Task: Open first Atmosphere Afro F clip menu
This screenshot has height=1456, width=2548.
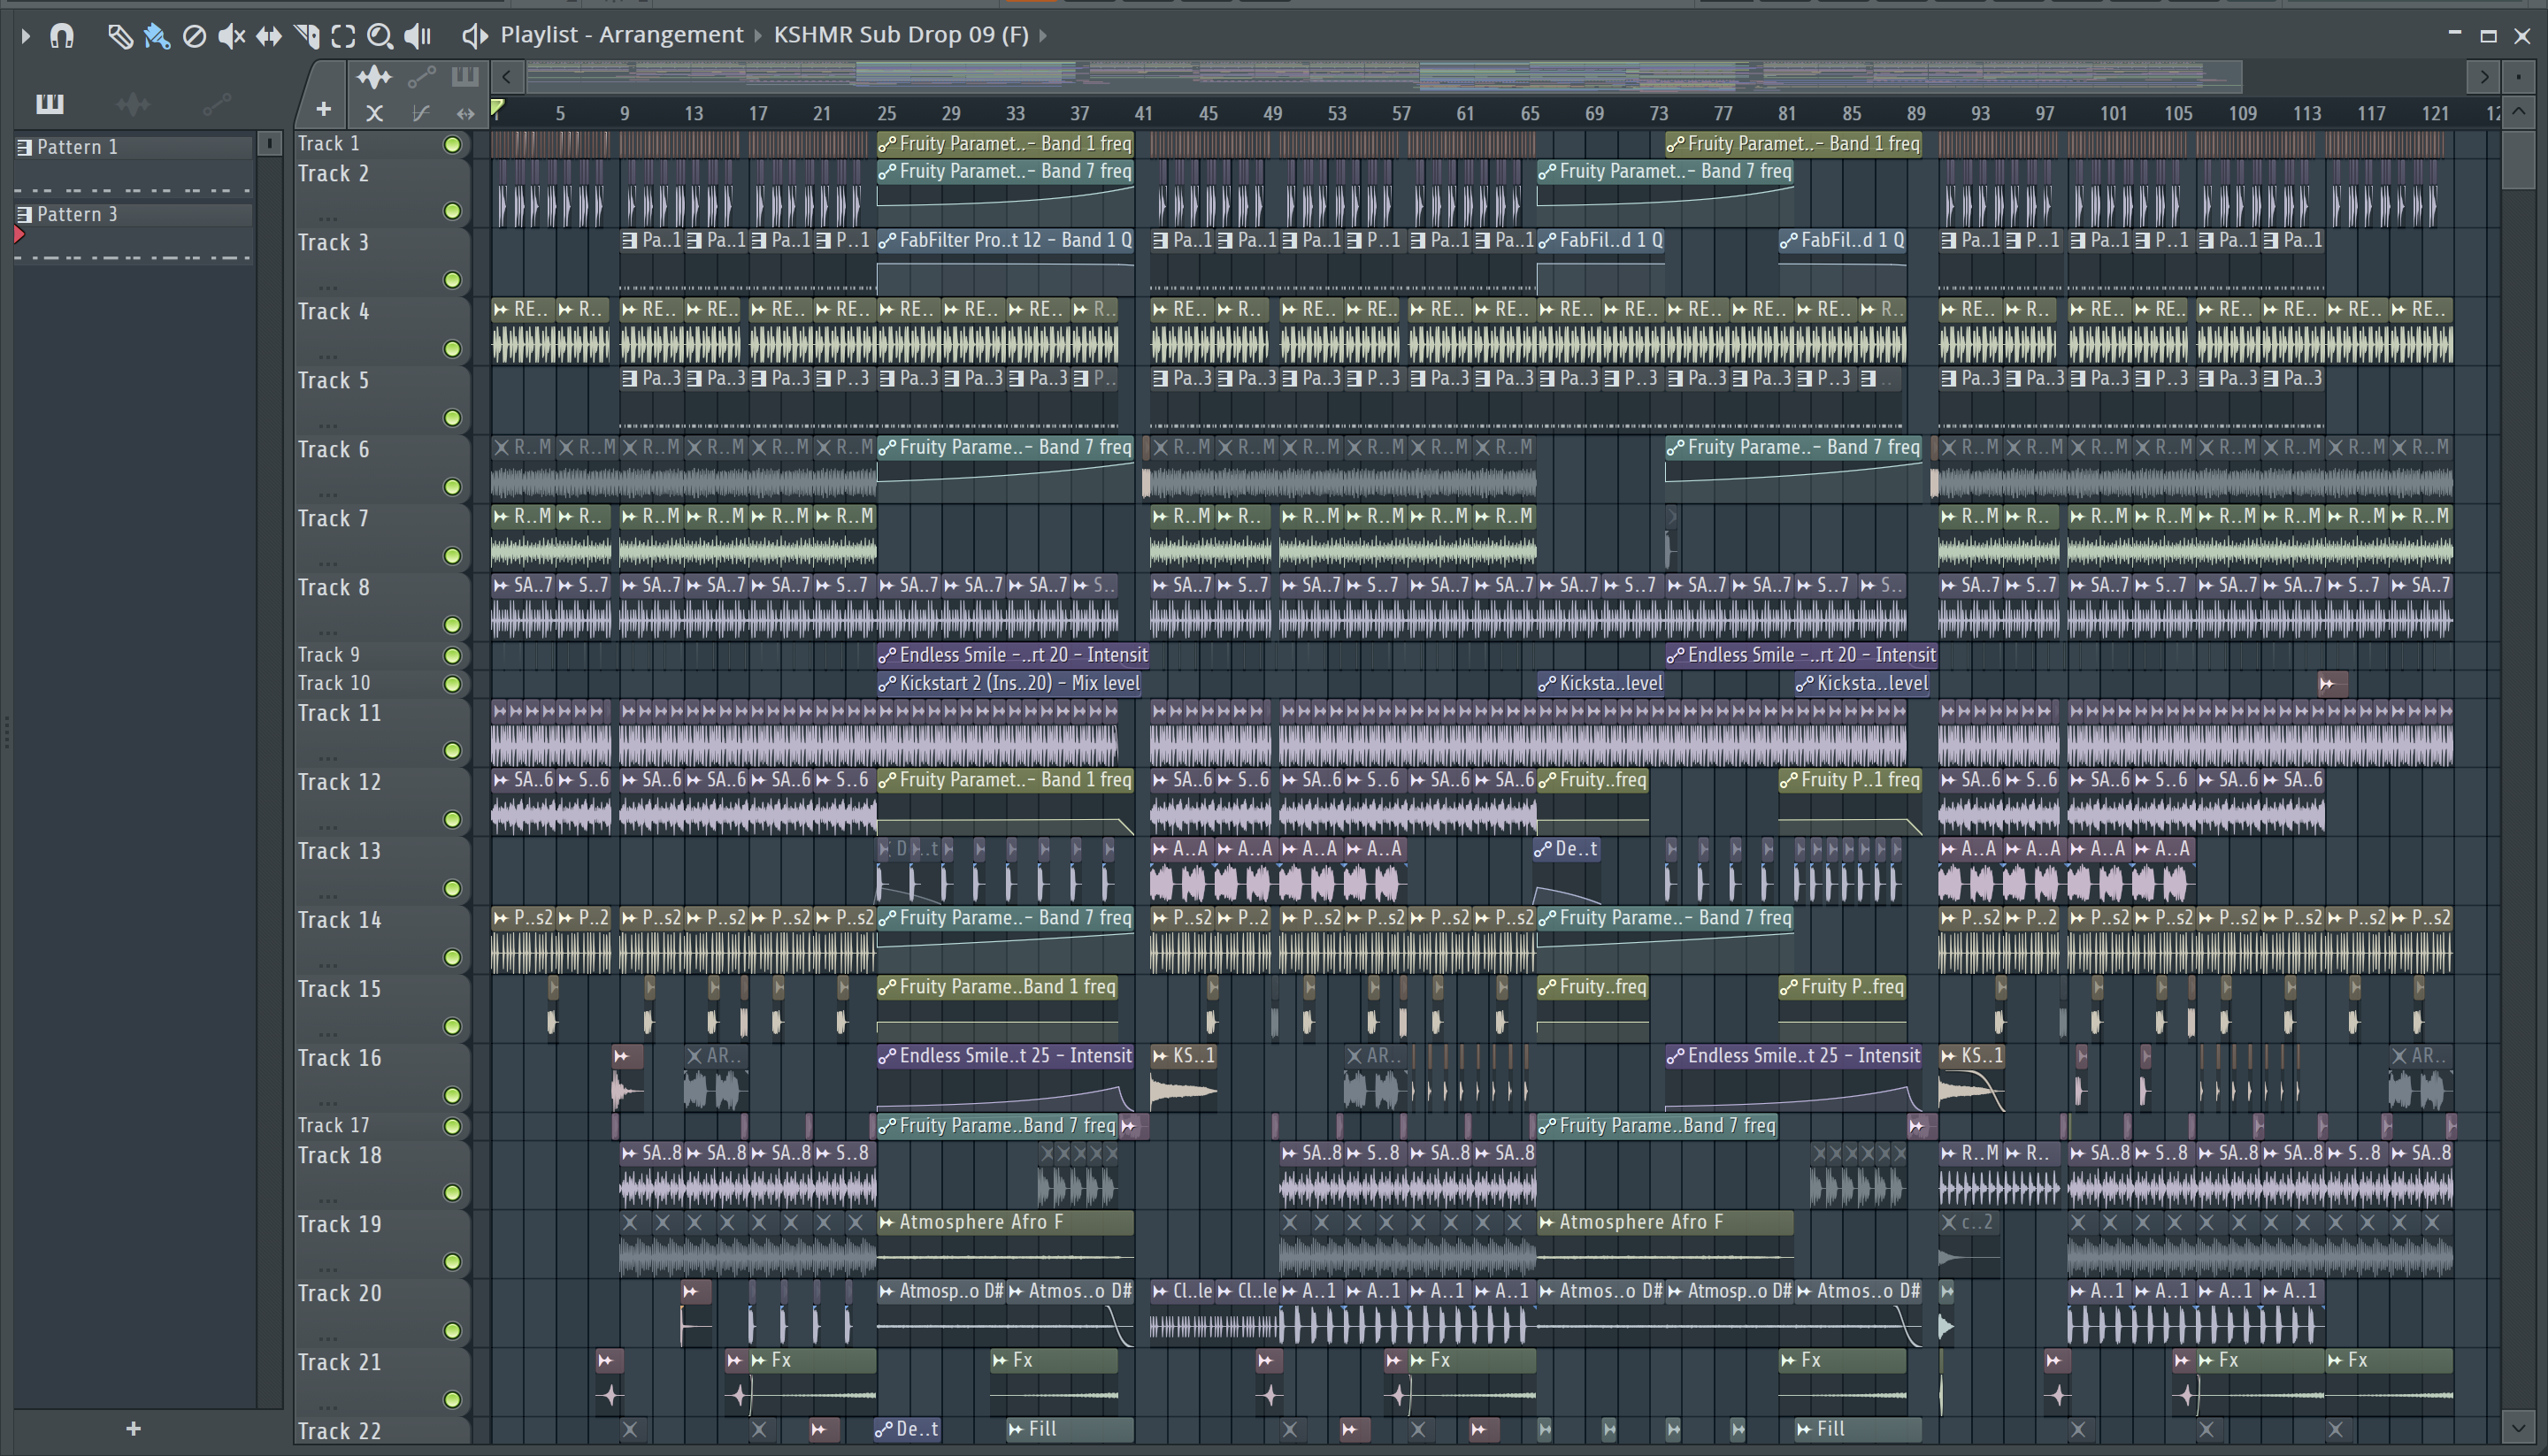Action: tap(886, 1222)
